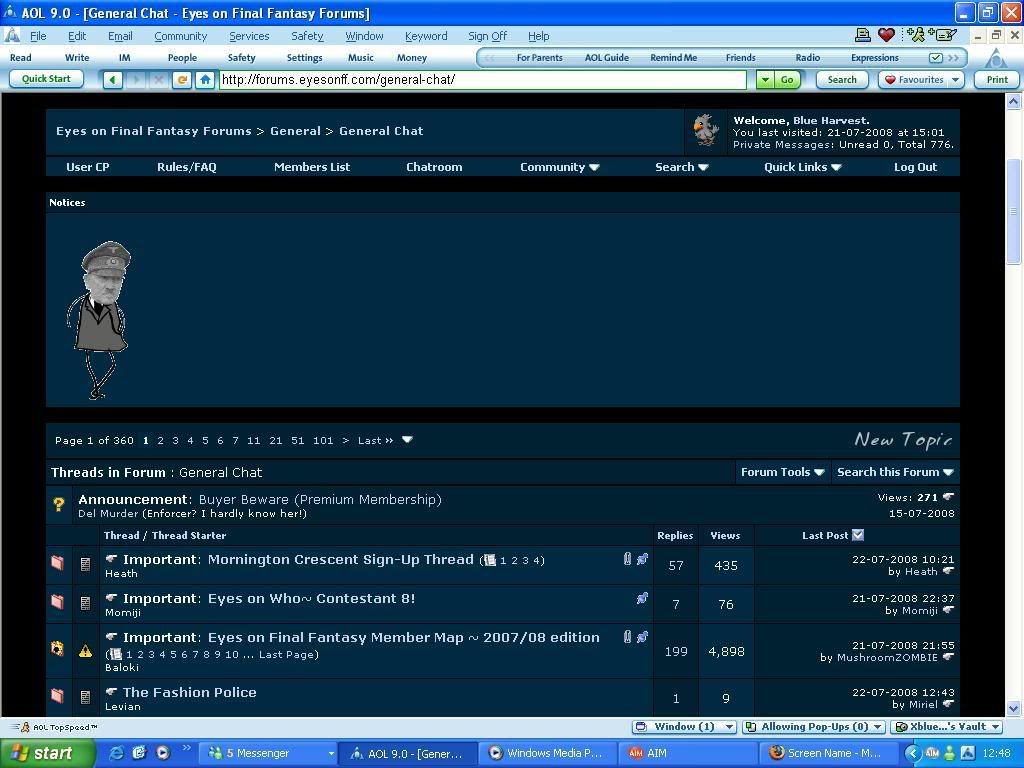Click the Quick Start button
This screenshot has height=768, width=1024.
click(x=46, y=79)
